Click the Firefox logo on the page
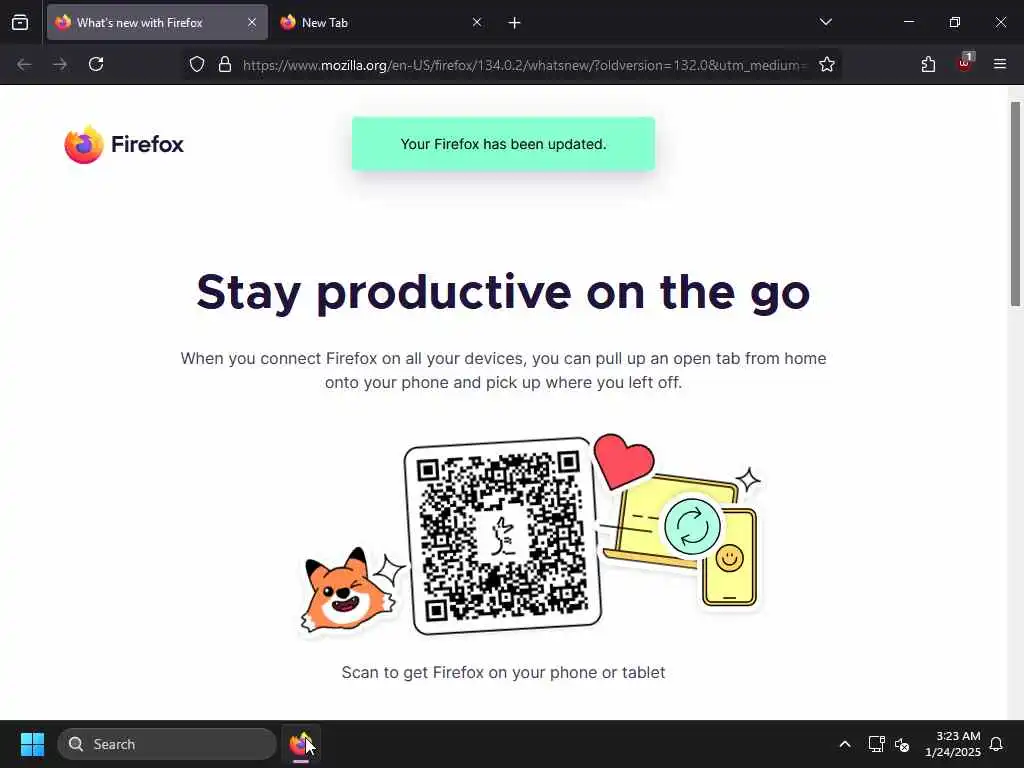 [124, 144]
